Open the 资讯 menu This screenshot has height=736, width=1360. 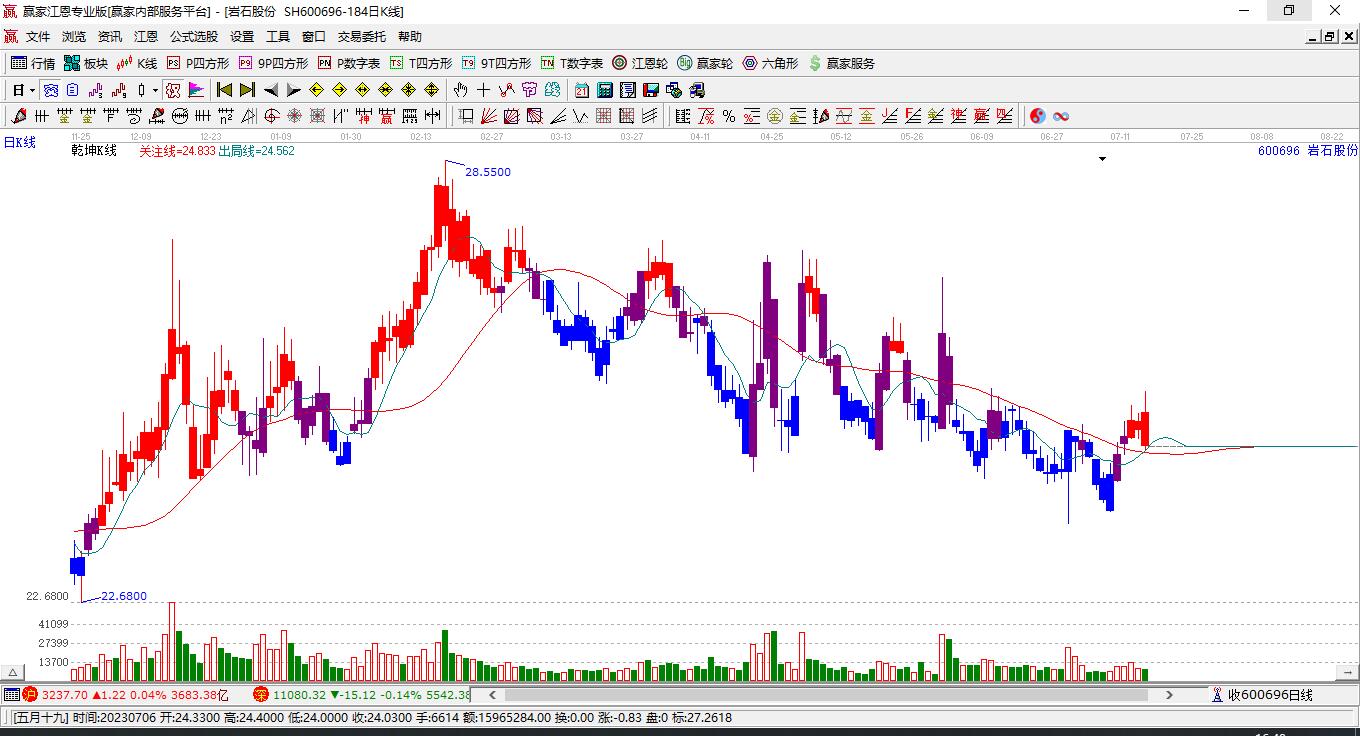pos(110,36)
